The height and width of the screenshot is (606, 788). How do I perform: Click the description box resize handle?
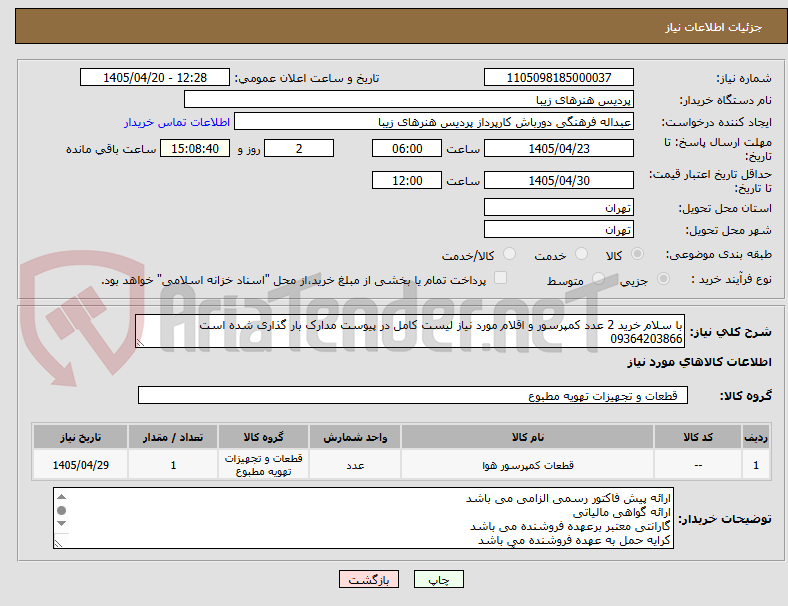(140, 343)
